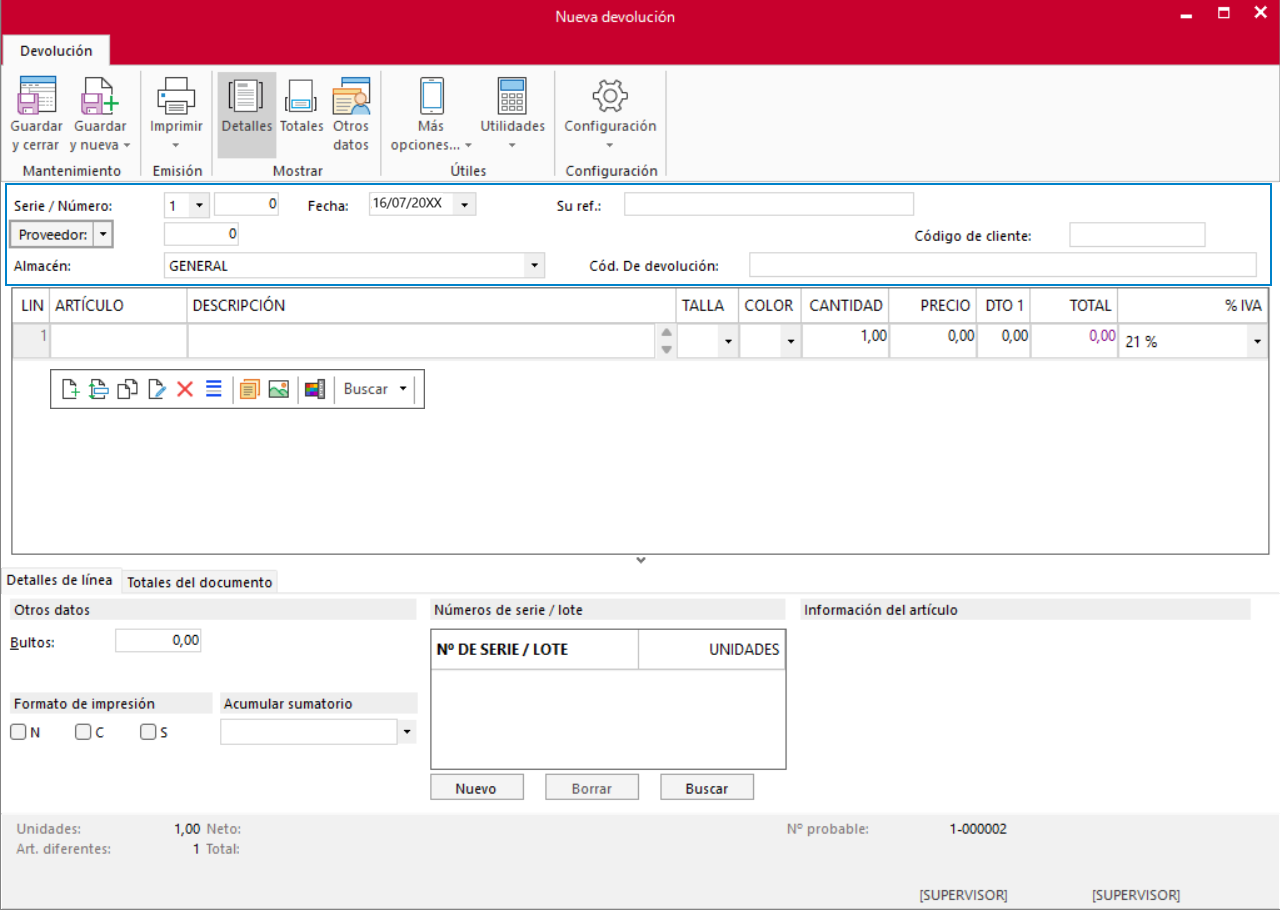Click the ARTÍCULO column header
This screenshot has height=912, width=1280.
(119, 306)
